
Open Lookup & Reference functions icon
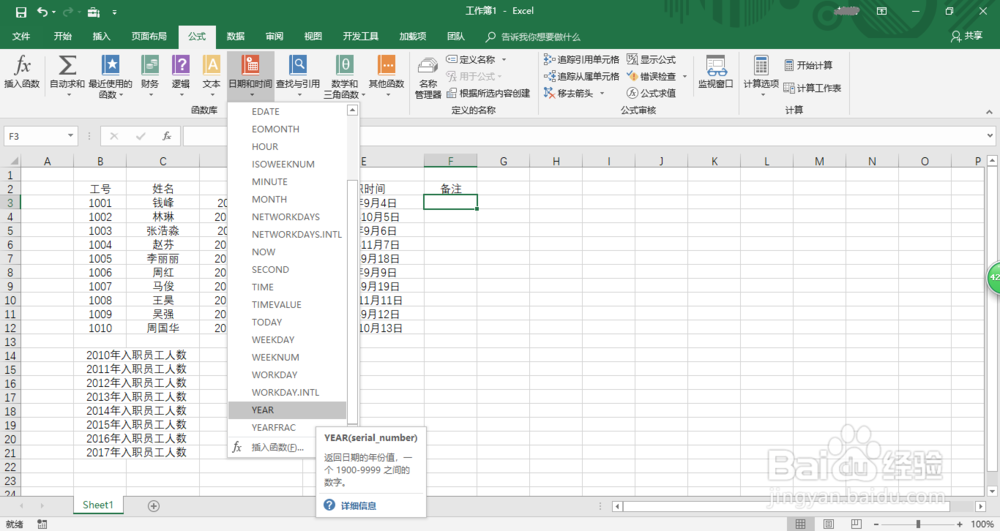pos(298,65)
